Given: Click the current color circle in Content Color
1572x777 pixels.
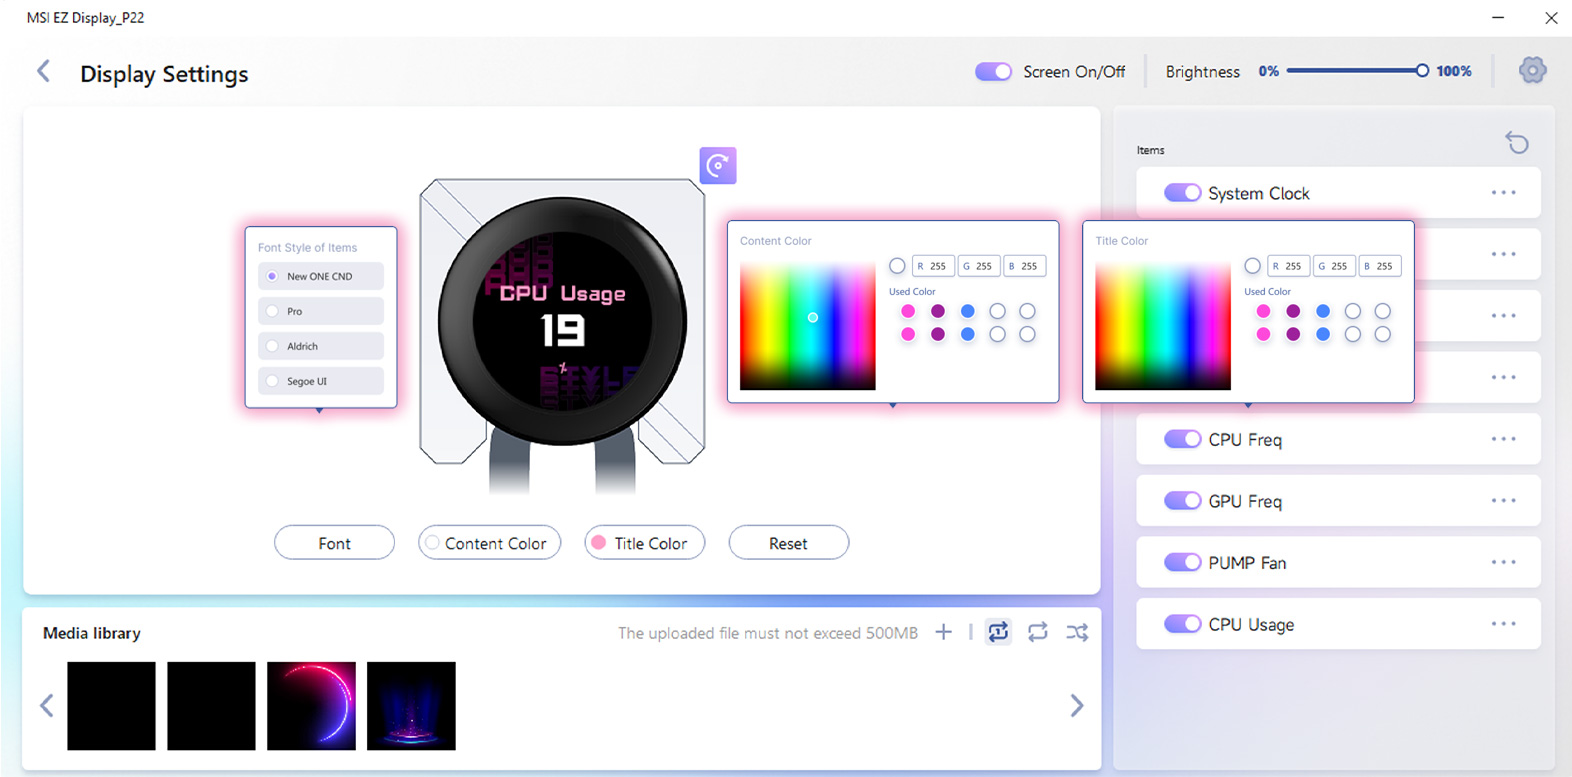Looking at the screenshot, I should [x=897, y=266].
